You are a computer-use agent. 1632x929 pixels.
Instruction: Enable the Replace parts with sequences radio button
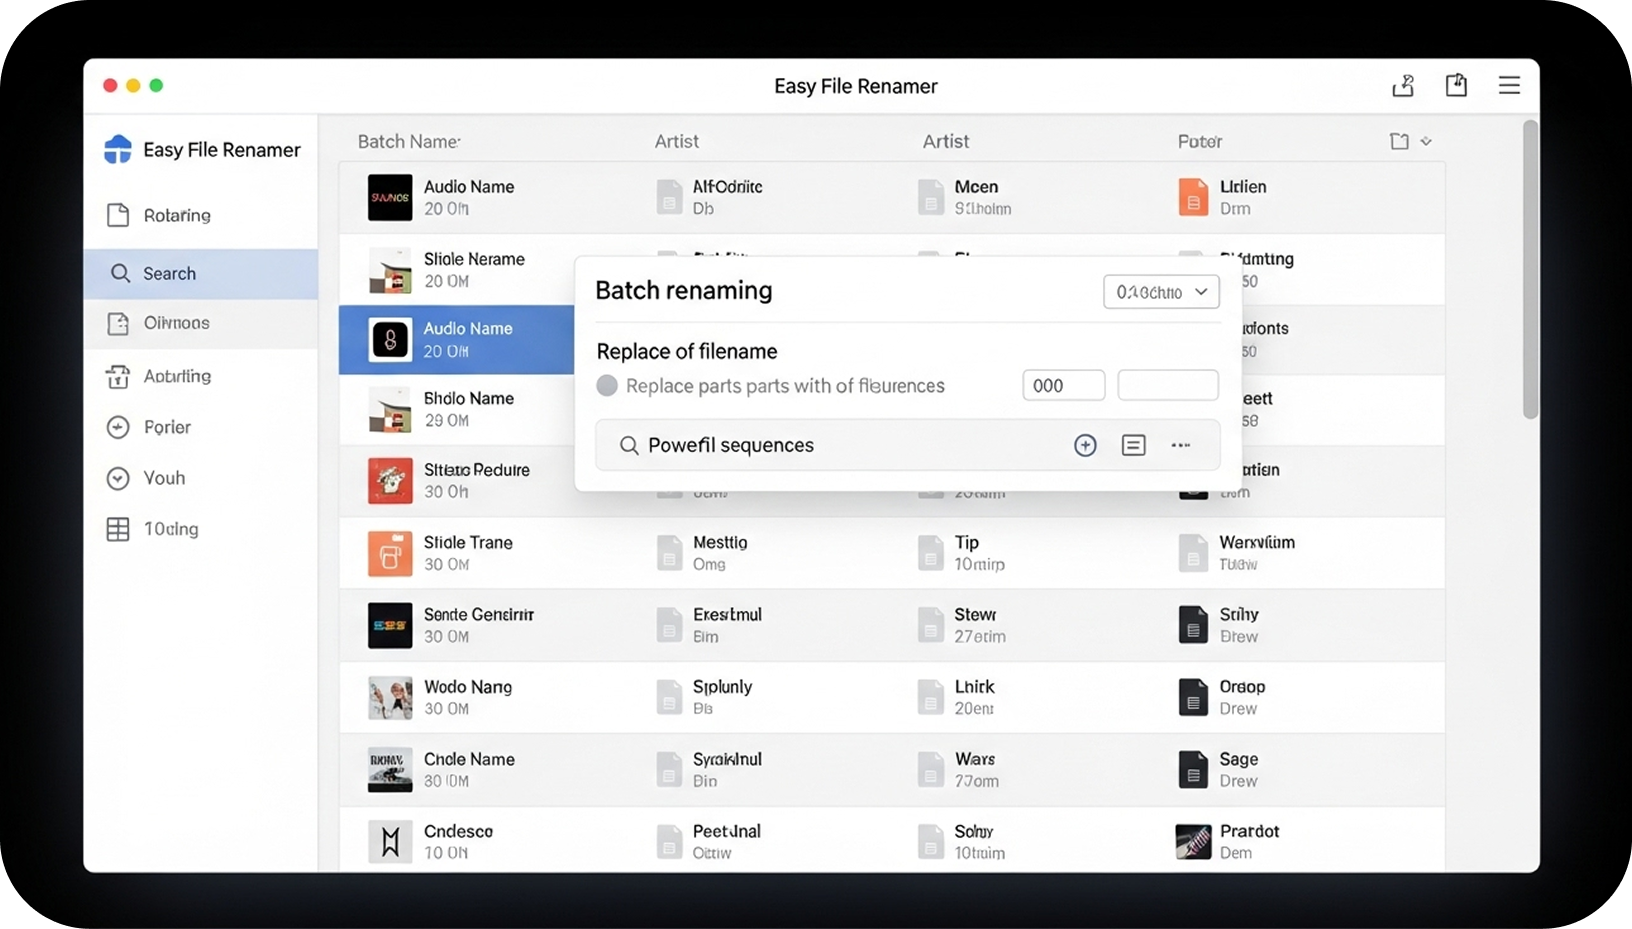[607, 385]
